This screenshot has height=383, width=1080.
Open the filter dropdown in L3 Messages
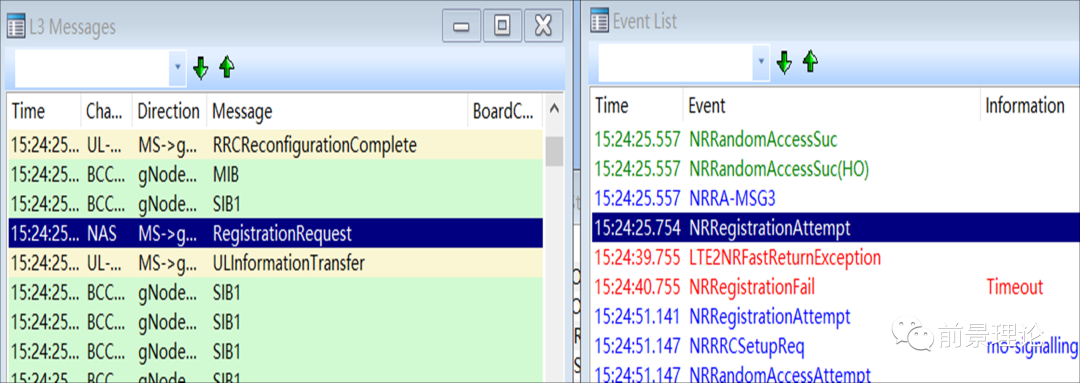tap(178, 67)
